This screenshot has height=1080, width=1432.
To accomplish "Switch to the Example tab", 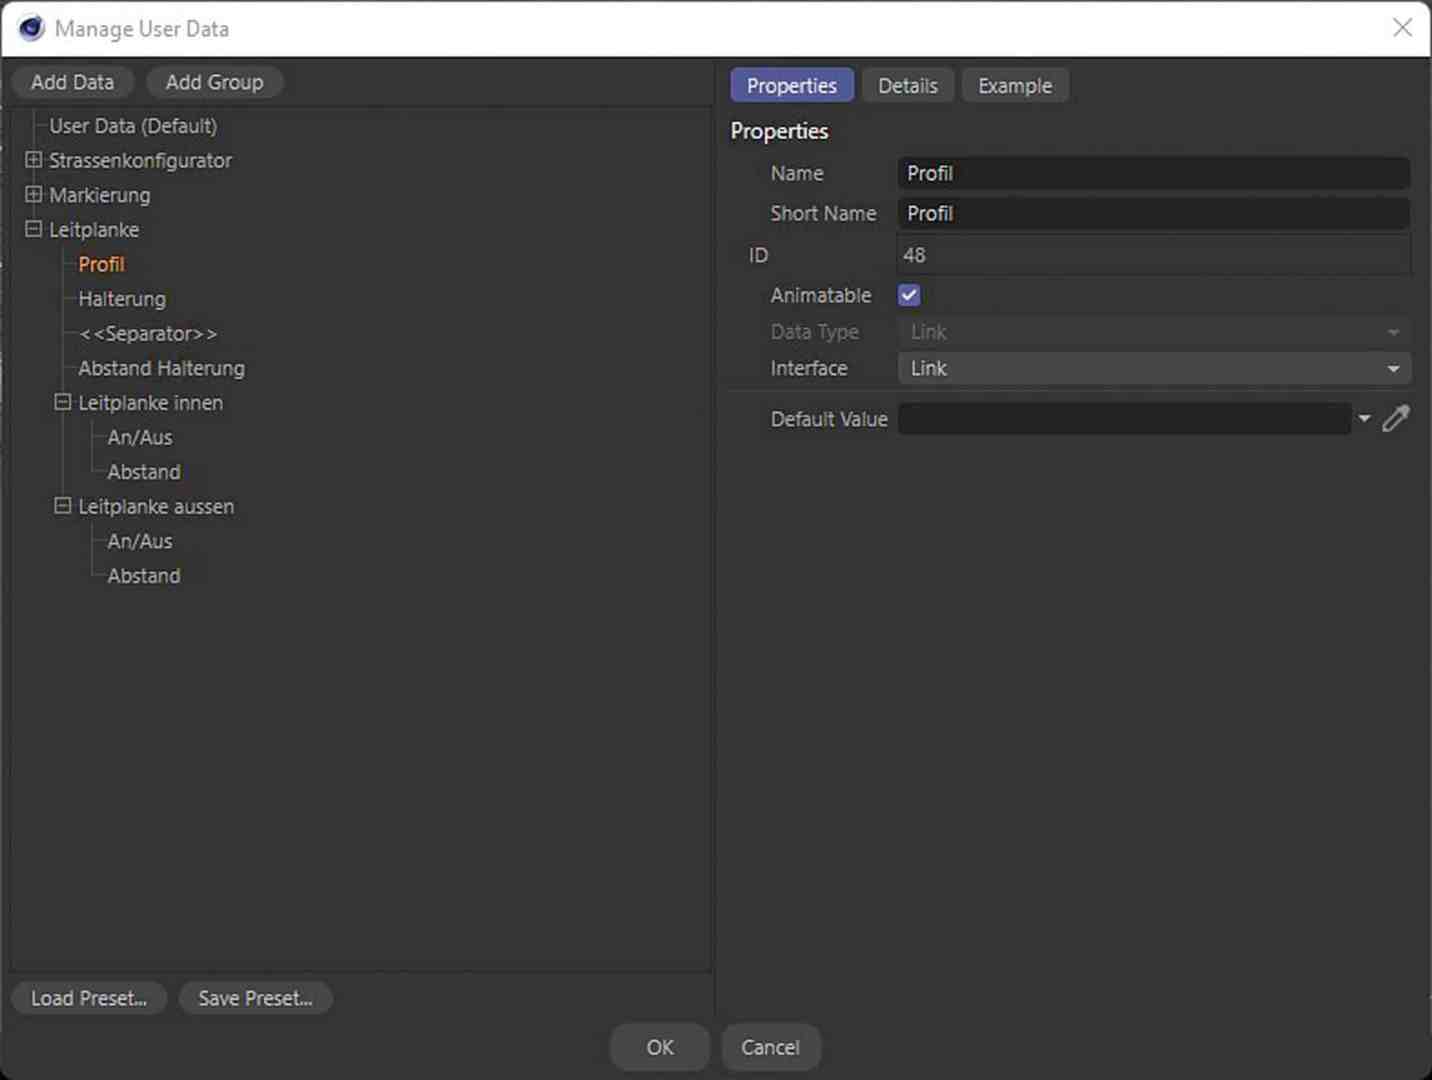I will click(x=1015, y=85).
